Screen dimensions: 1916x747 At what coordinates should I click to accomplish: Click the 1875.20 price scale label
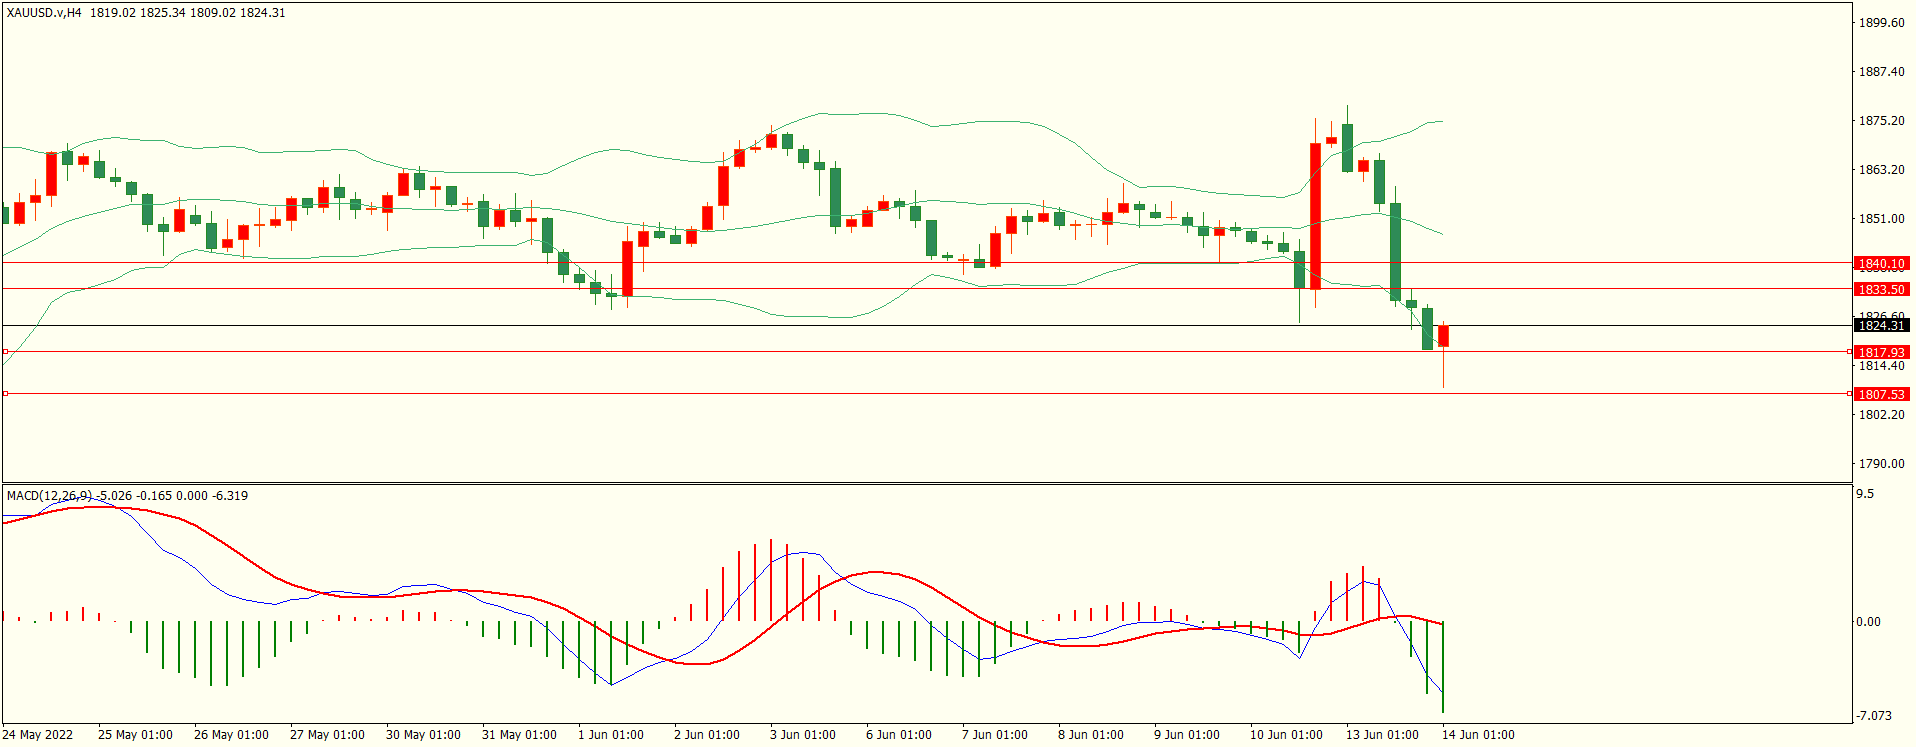point(1881,121)
